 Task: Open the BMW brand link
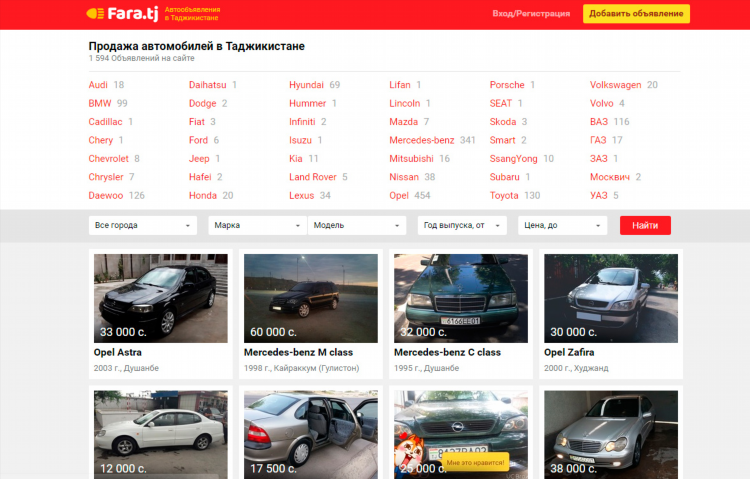(100, 103)
